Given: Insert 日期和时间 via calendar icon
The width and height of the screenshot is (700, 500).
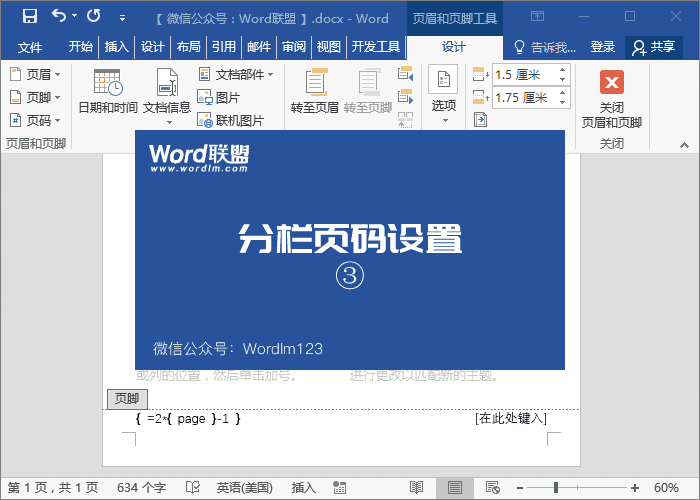Looking at the screenshot, I should (108, 92).
